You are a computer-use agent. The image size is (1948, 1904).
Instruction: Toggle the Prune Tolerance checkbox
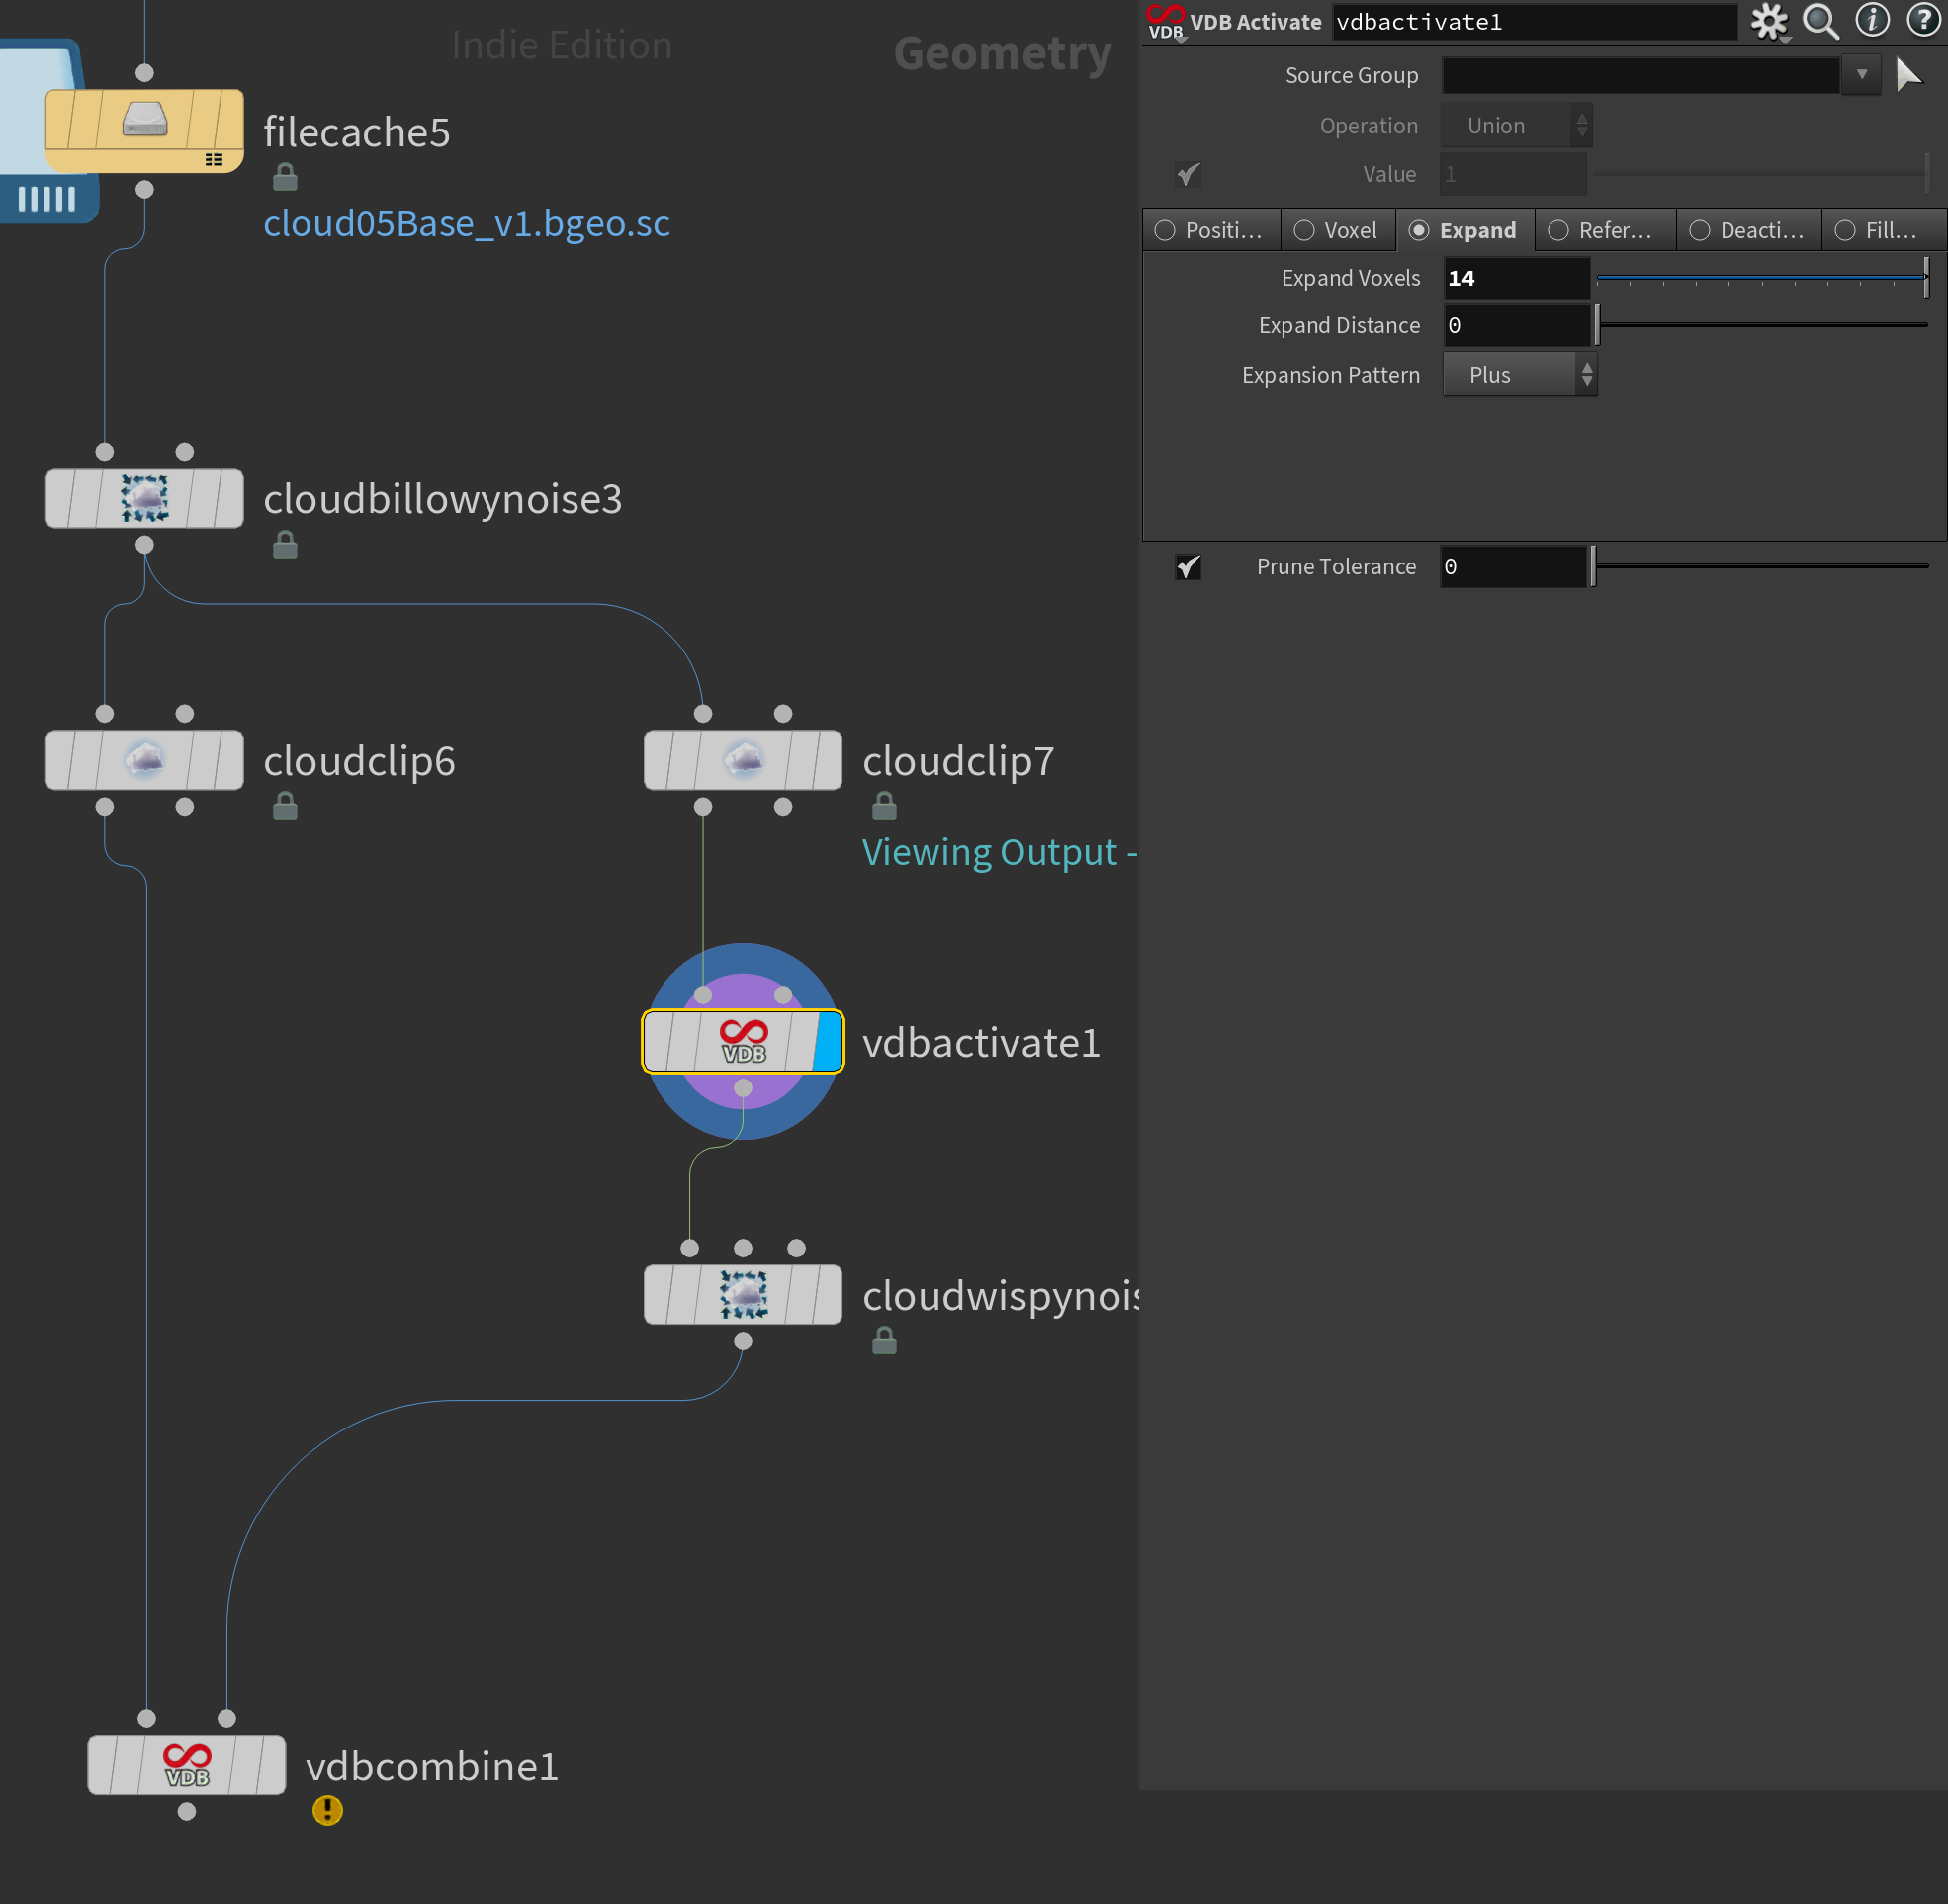[1188, 564]
